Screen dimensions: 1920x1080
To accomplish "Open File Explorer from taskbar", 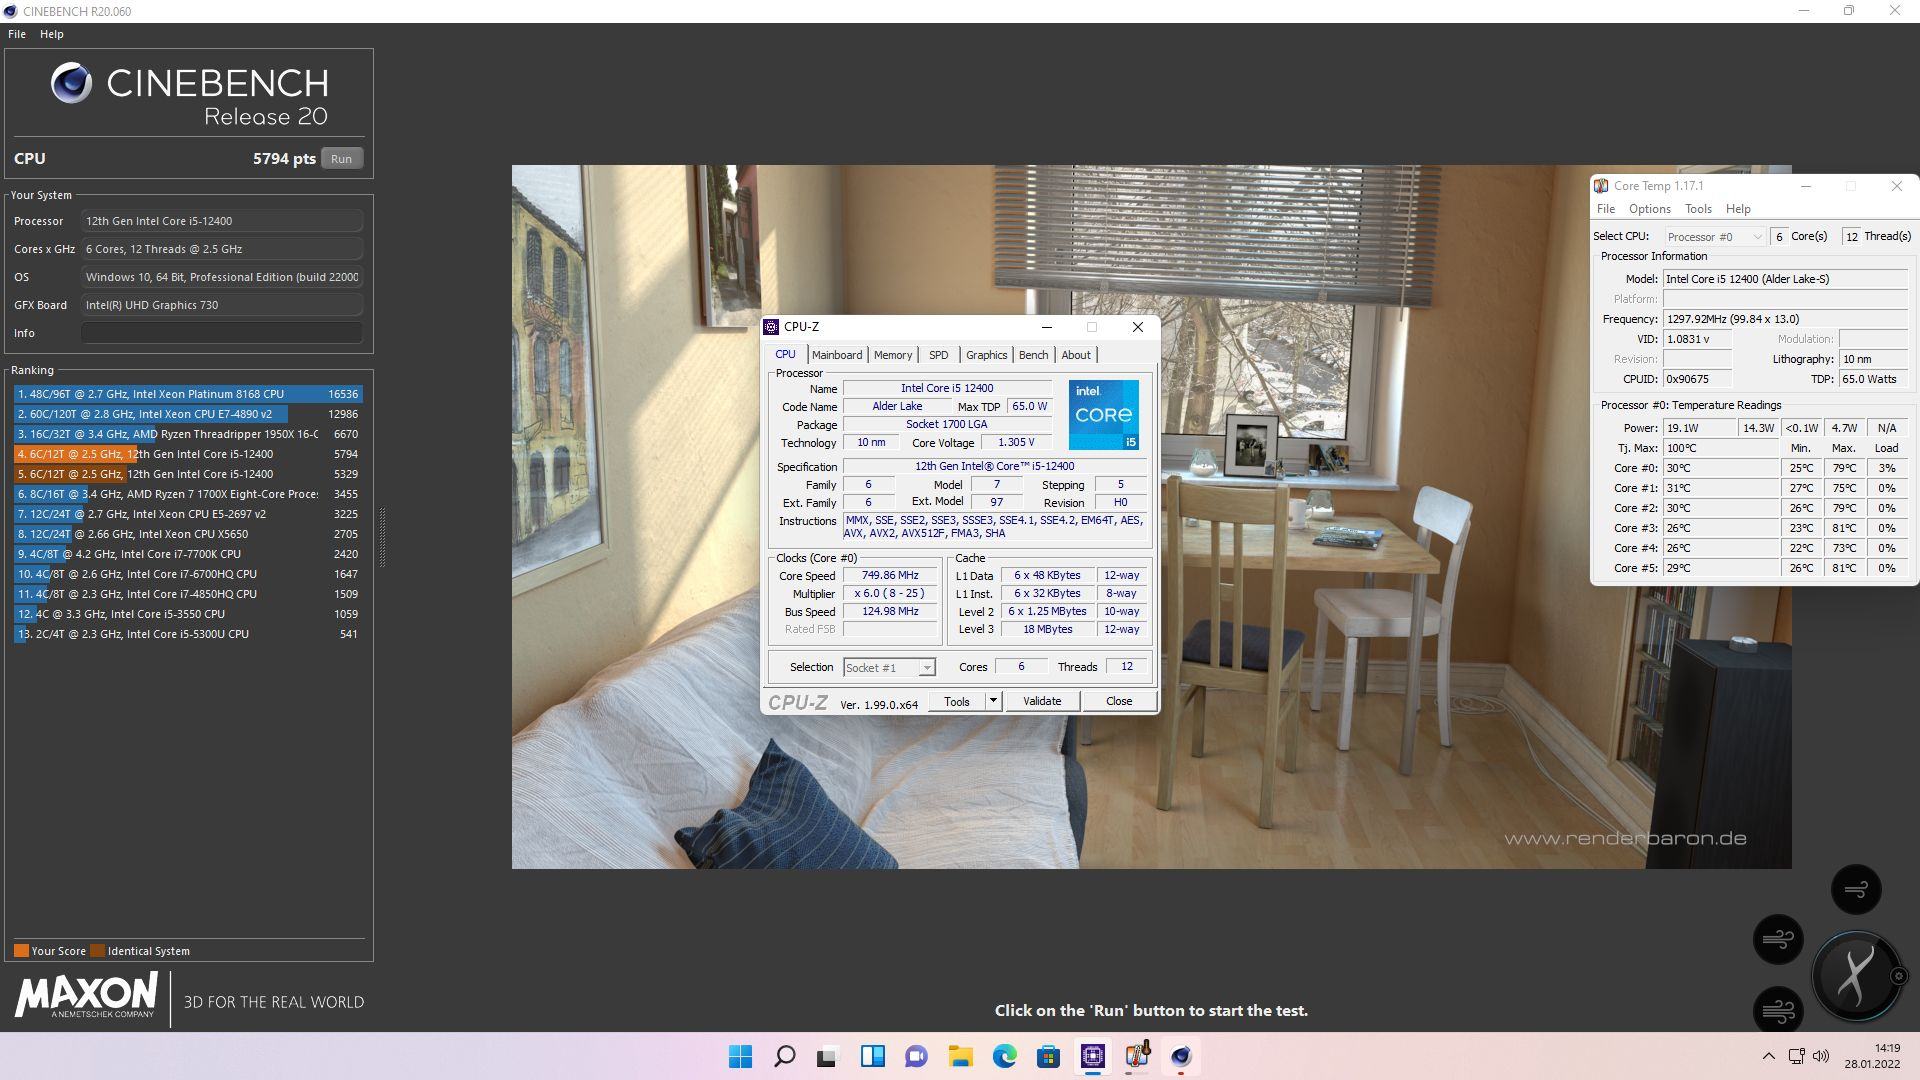I will [x=961, y=1056].
